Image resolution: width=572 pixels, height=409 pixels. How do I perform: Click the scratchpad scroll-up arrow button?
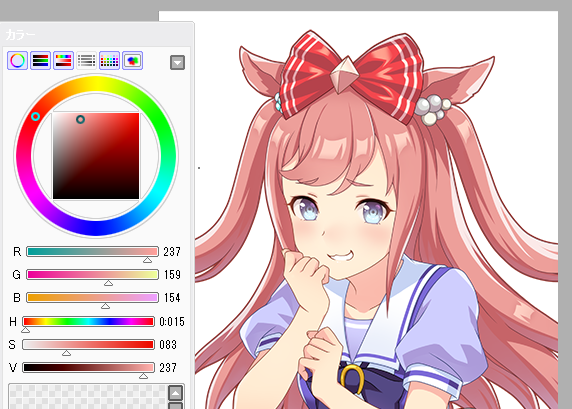(x=175, y=393)
